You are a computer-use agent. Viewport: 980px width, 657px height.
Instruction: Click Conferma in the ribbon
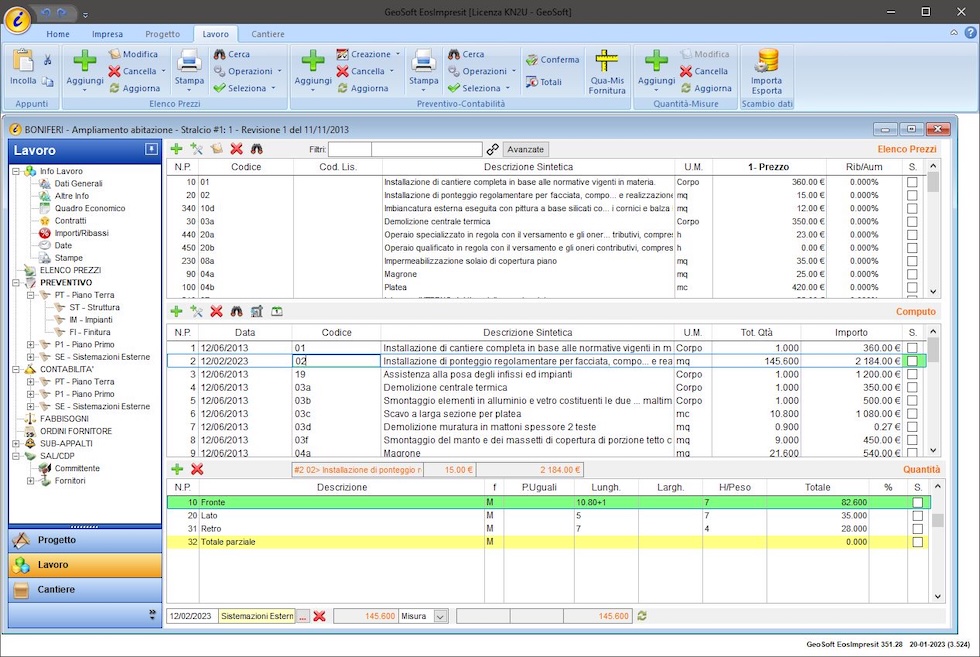point(552,59)
